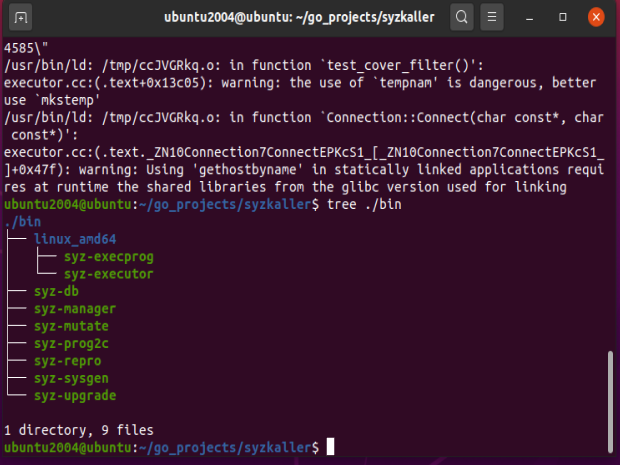Click the linux_amd64 directory in tree output
Screen dimensions: 620x465
pyautogui.click(x=75, y=239)
